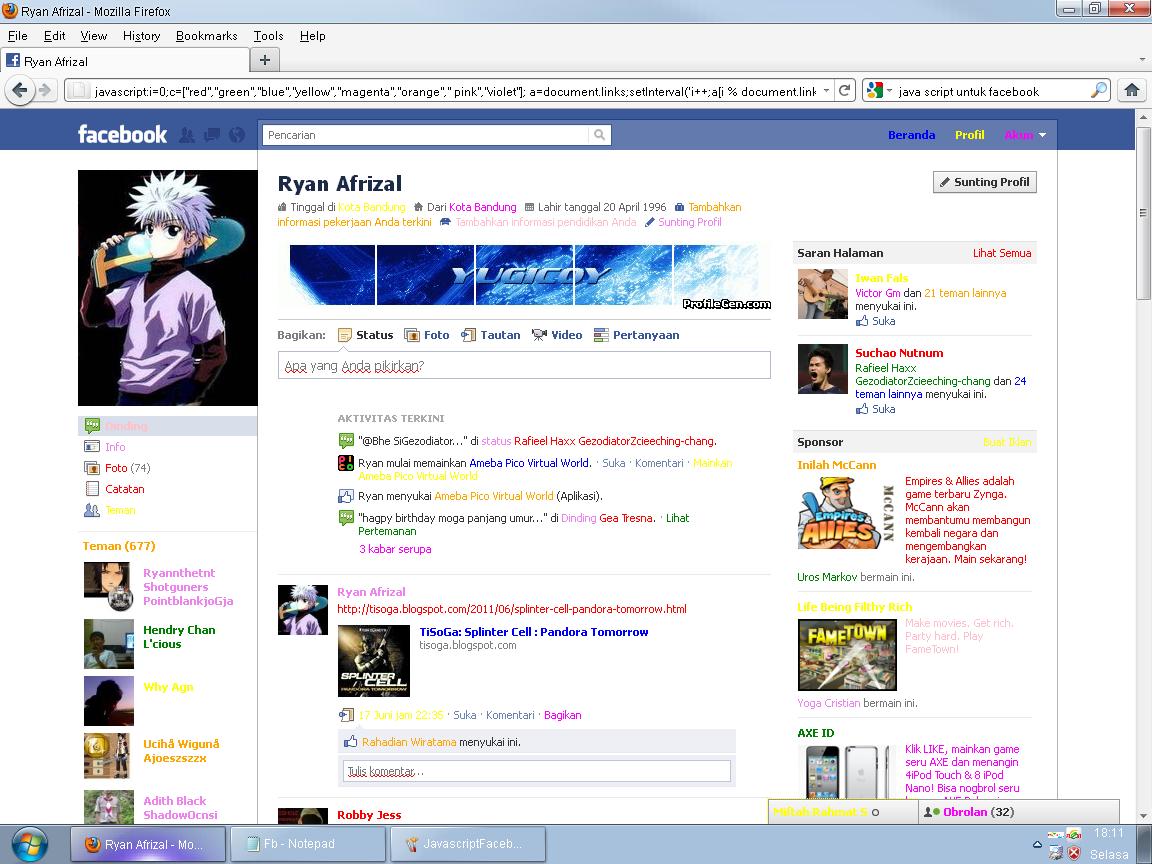
Task: Click the Firefox back arrow button
Action: click(x=20, y=90)
